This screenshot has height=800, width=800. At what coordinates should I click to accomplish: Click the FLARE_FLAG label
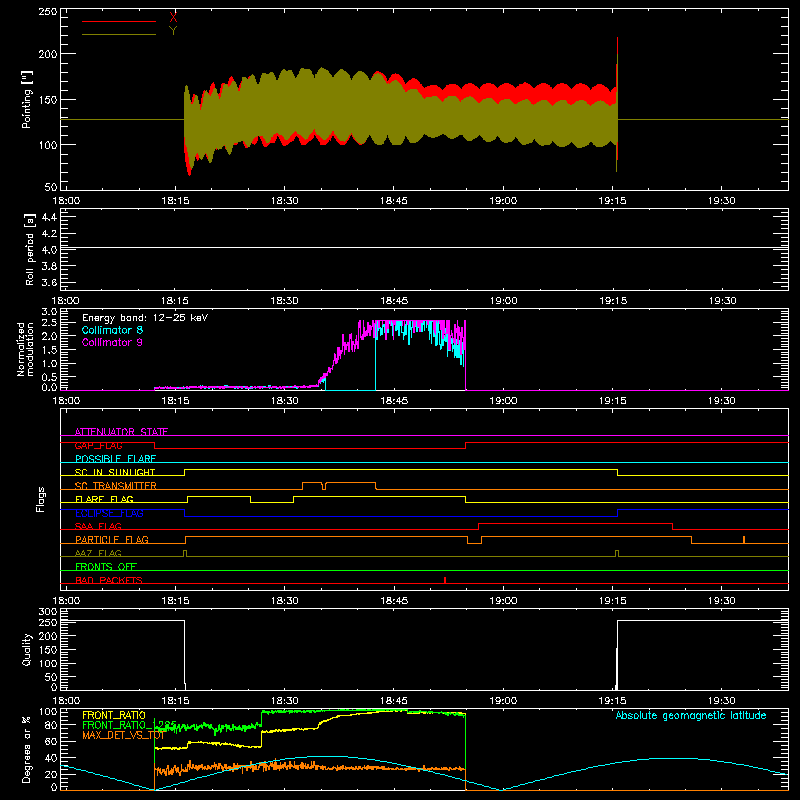[104, 499]
